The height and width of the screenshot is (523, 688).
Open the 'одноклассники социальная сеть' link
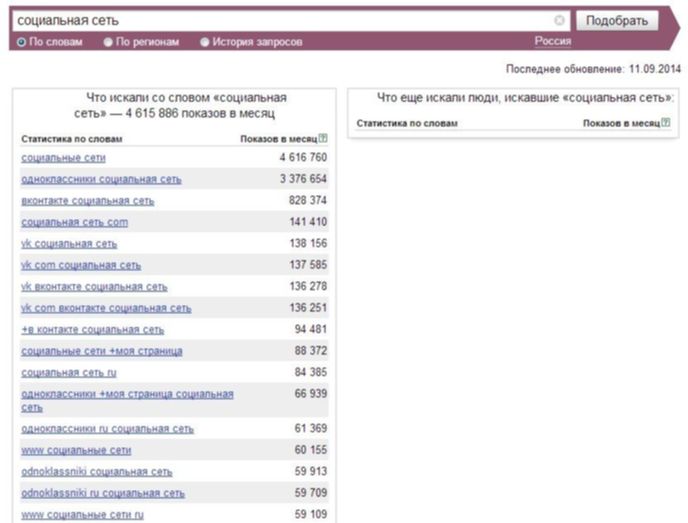click(101, 179)
